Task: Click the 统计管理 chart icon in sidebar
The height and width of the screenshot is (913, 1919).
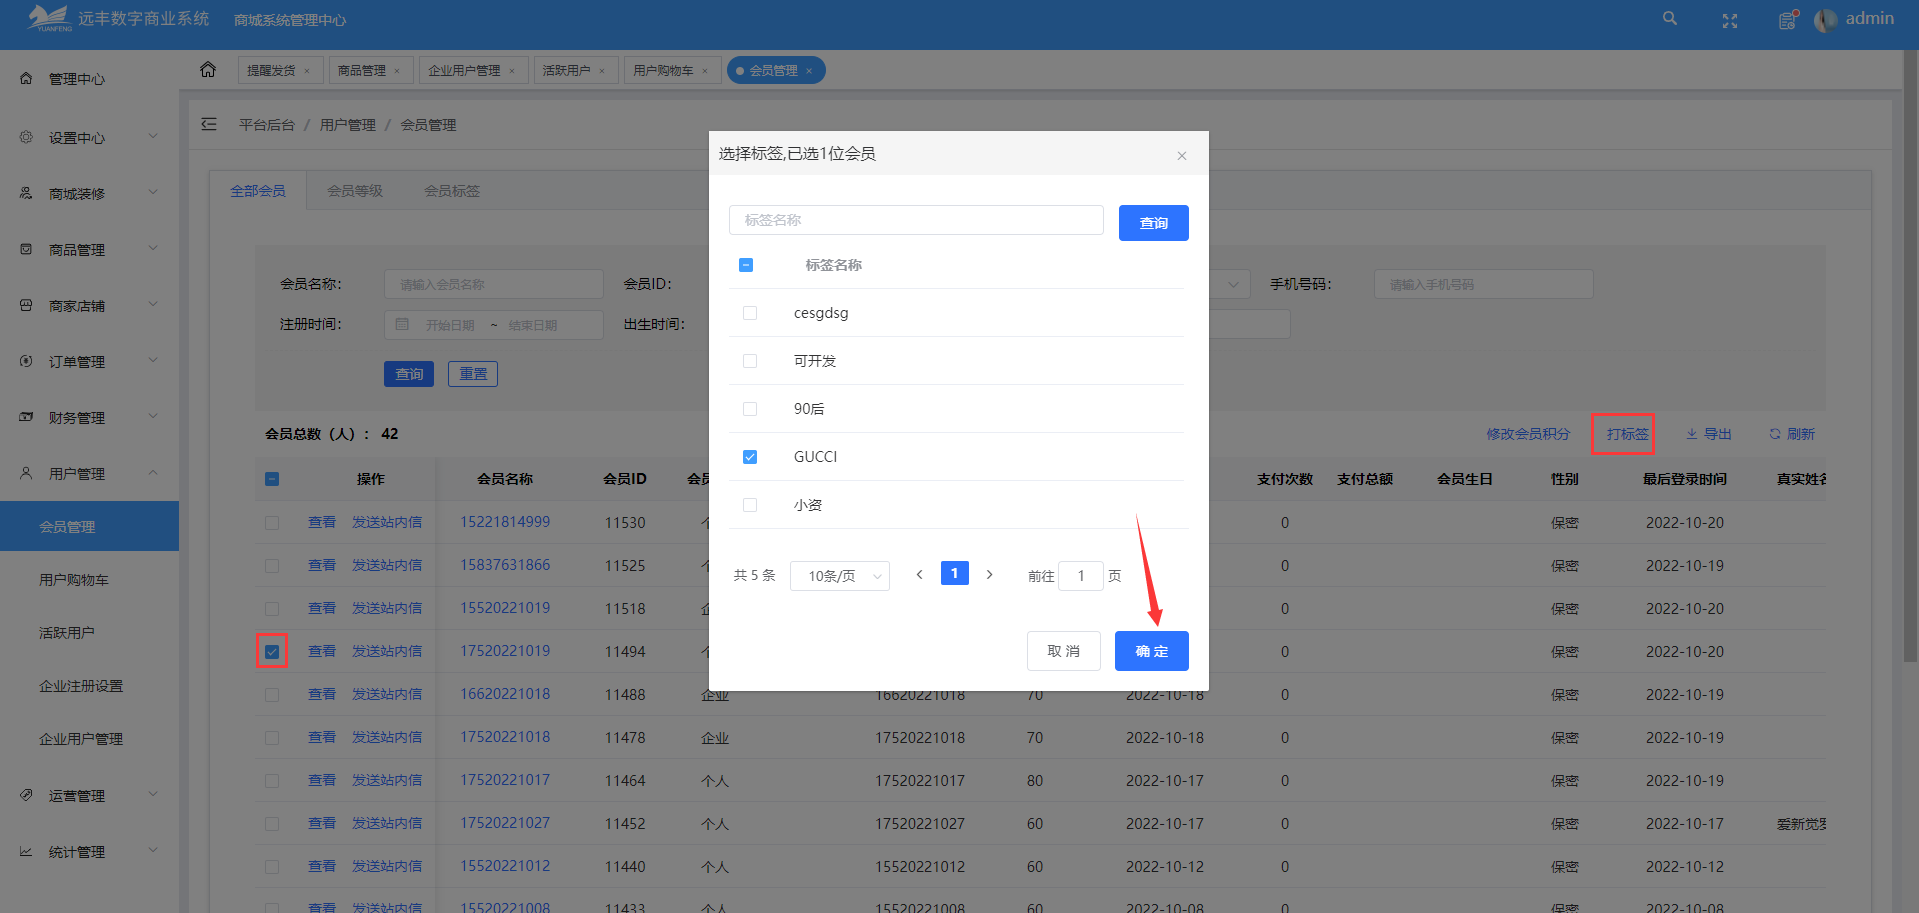Action: pyautogui.click(x=26, y=851)
